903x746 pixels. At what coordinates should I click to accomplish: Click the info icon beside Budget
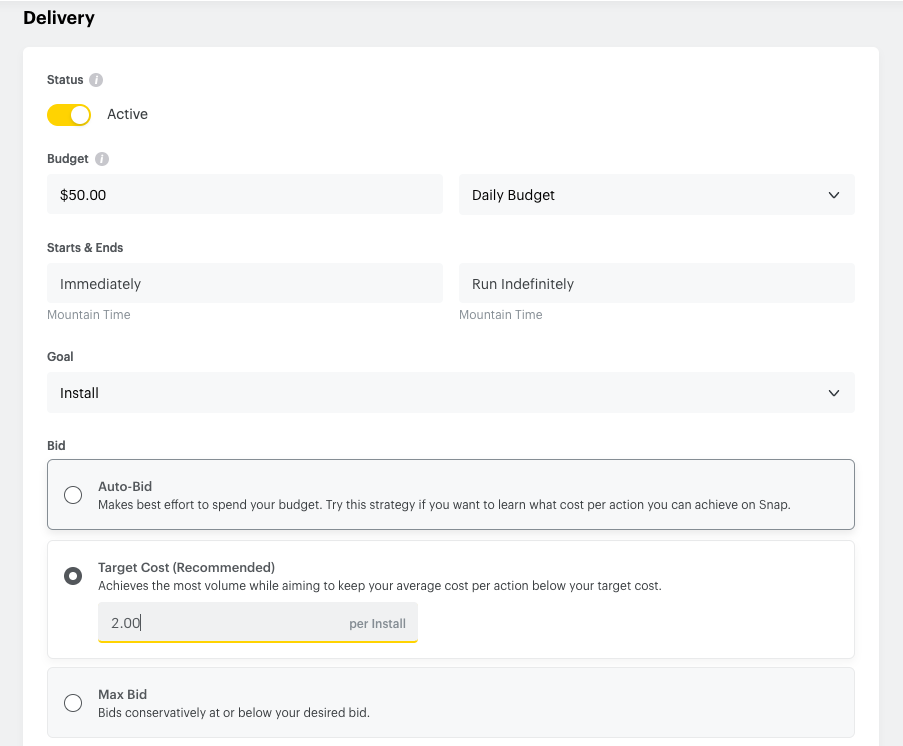pos(102,159)
